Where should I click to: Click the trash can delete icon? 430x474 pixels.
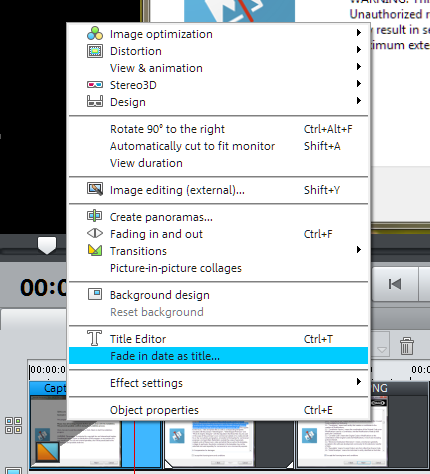click(x=407, y=346)
